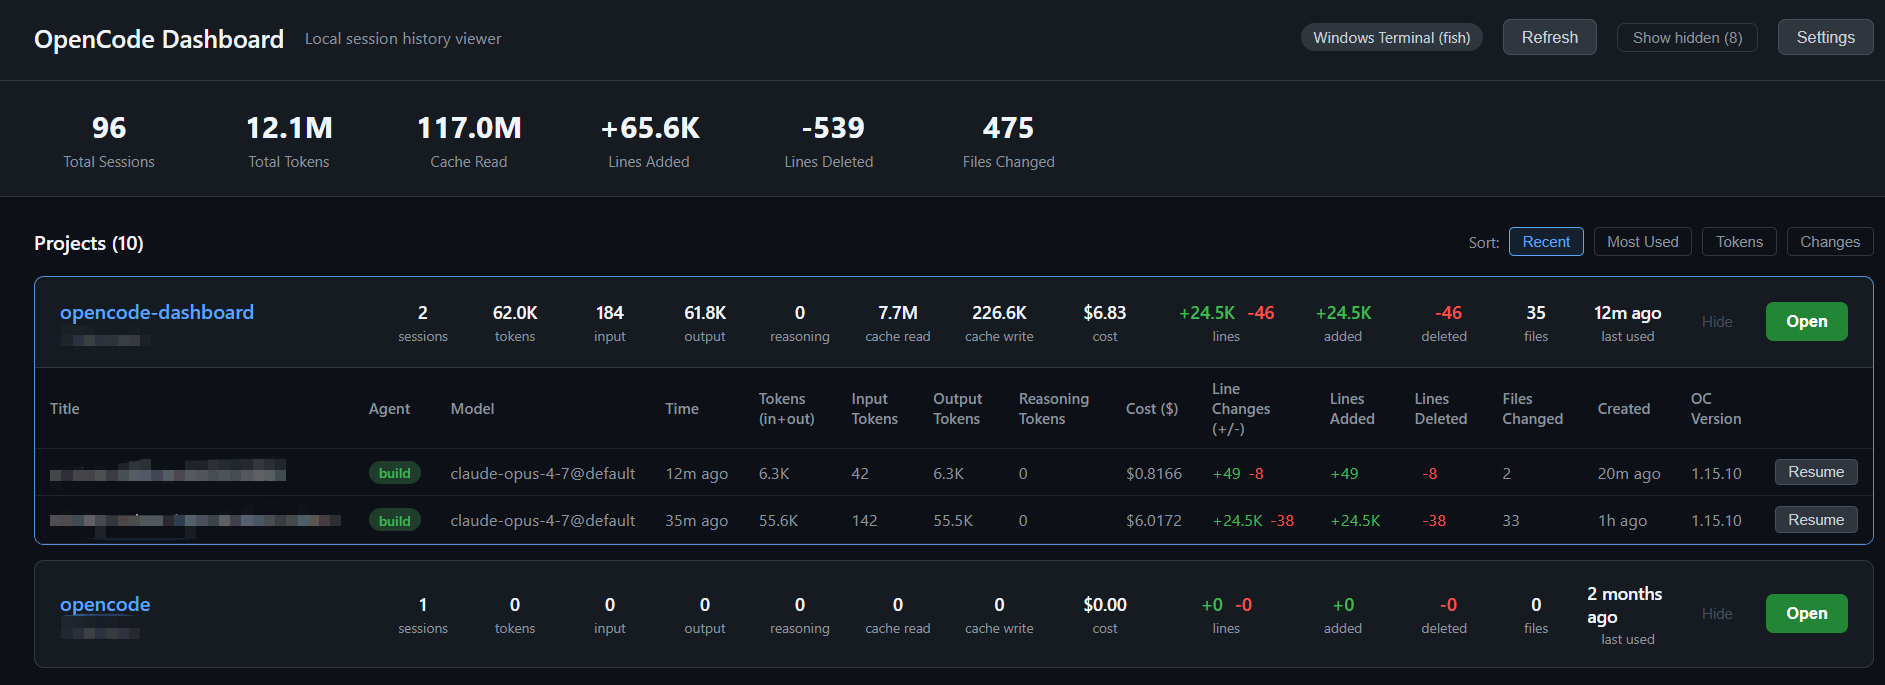The image size is (1885, 685).
Task: Open the opencode-dashboard project link
Action: tap(157, 312)
